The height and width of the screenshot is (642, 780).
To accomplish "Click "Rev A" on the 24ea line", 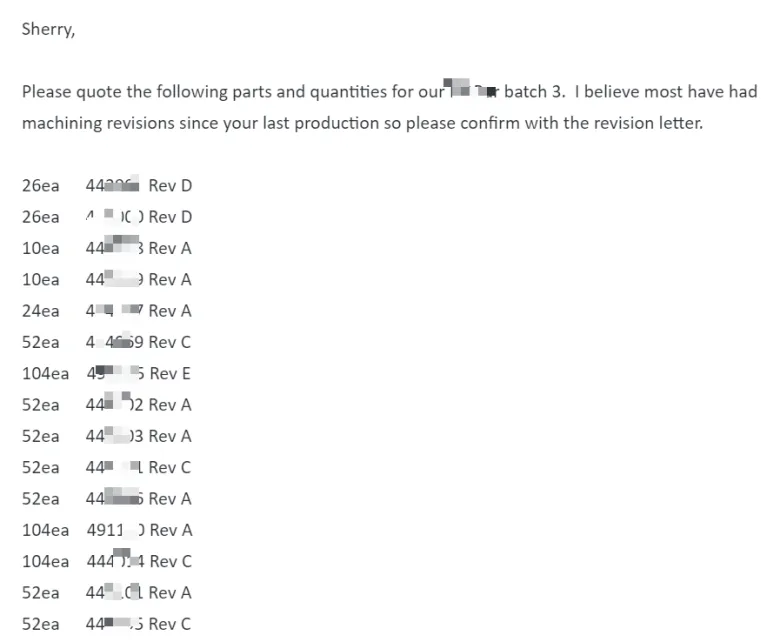I will click(170, 311).
